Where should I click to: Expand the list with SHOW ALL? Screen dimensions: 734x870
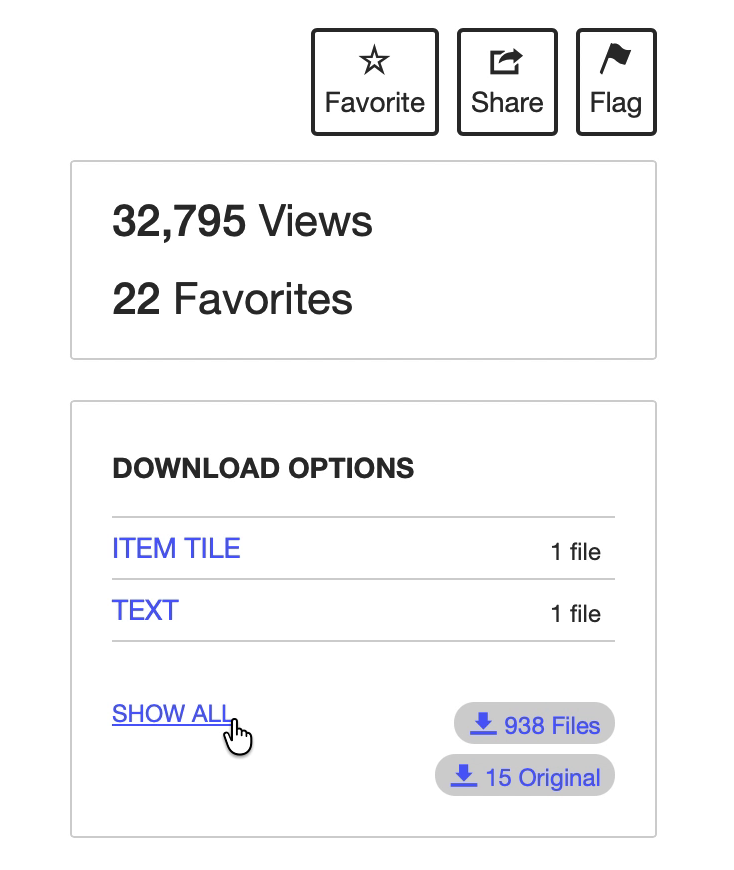click(x=171, y=714)
